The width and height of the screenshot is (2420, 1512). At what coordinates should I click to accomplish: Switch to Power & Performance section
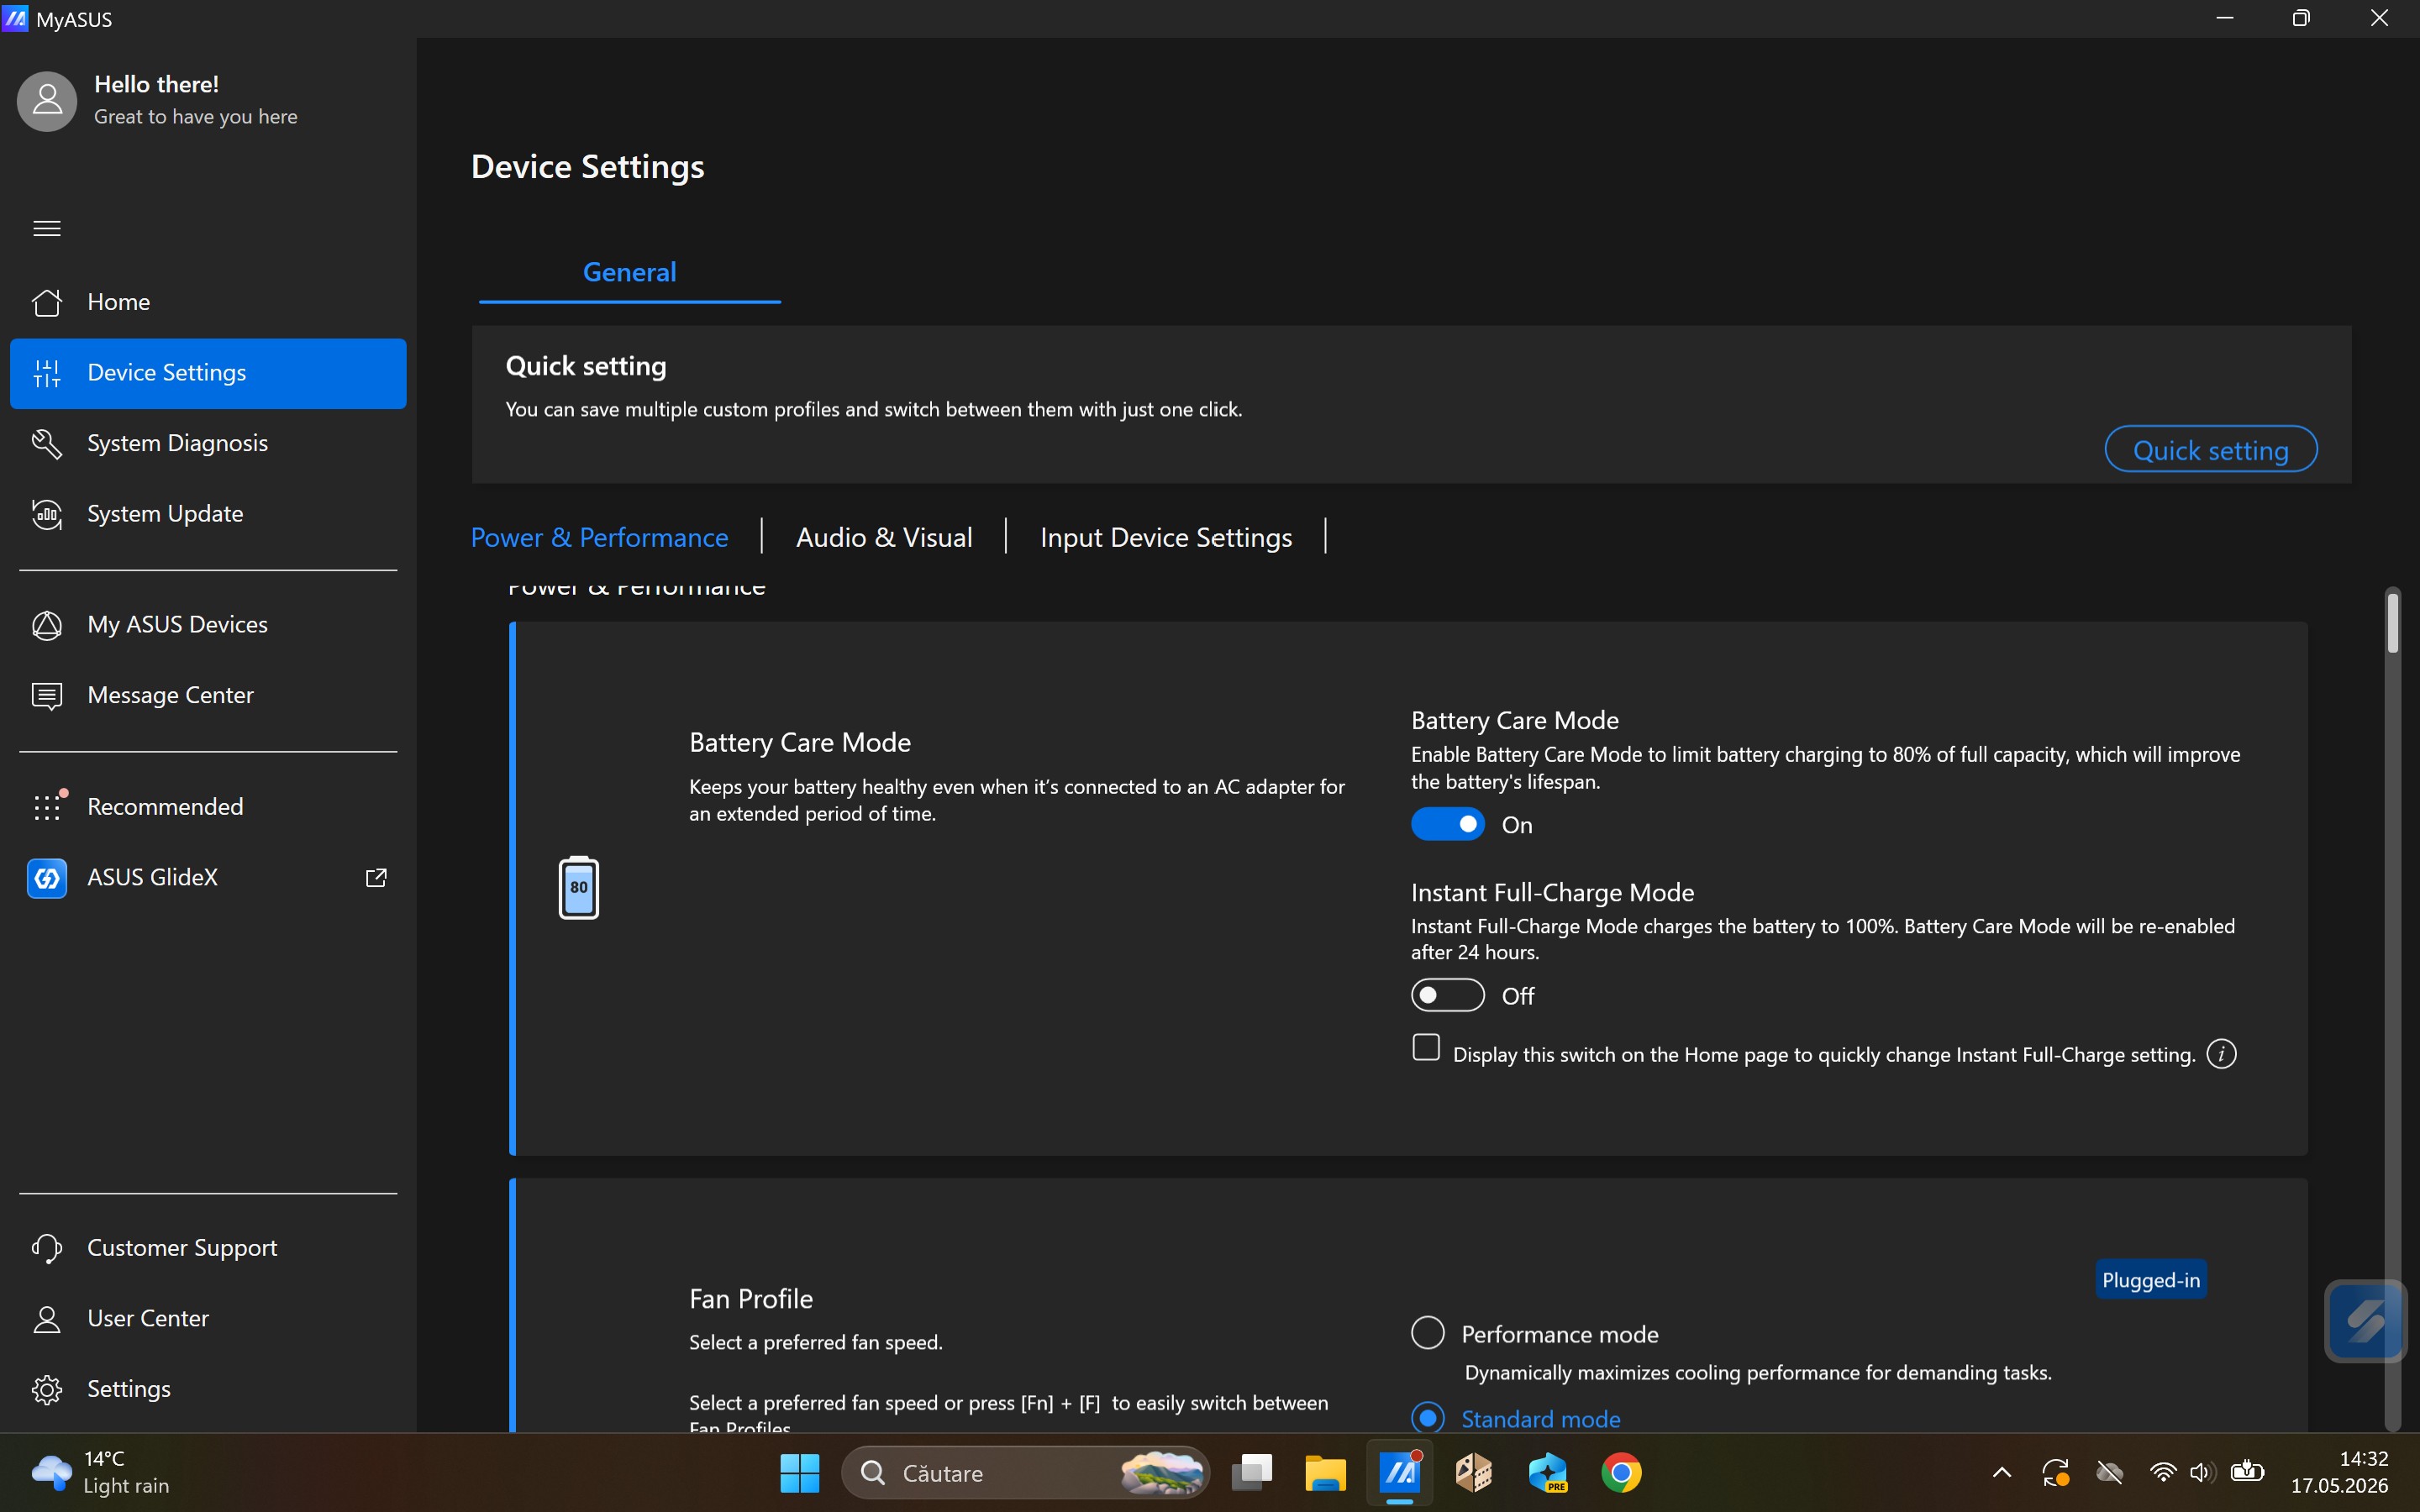[x=599, y=537]
